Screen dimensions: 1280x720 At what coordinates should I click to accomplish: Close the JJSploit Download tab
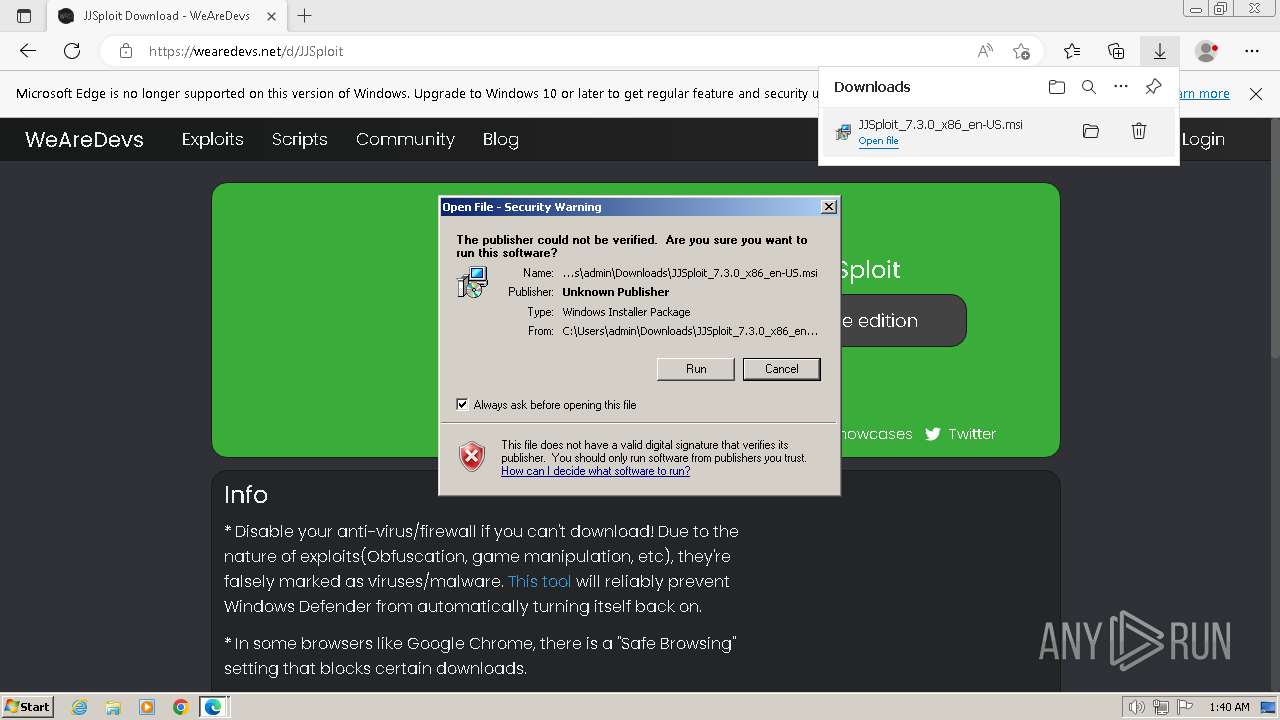272,16
